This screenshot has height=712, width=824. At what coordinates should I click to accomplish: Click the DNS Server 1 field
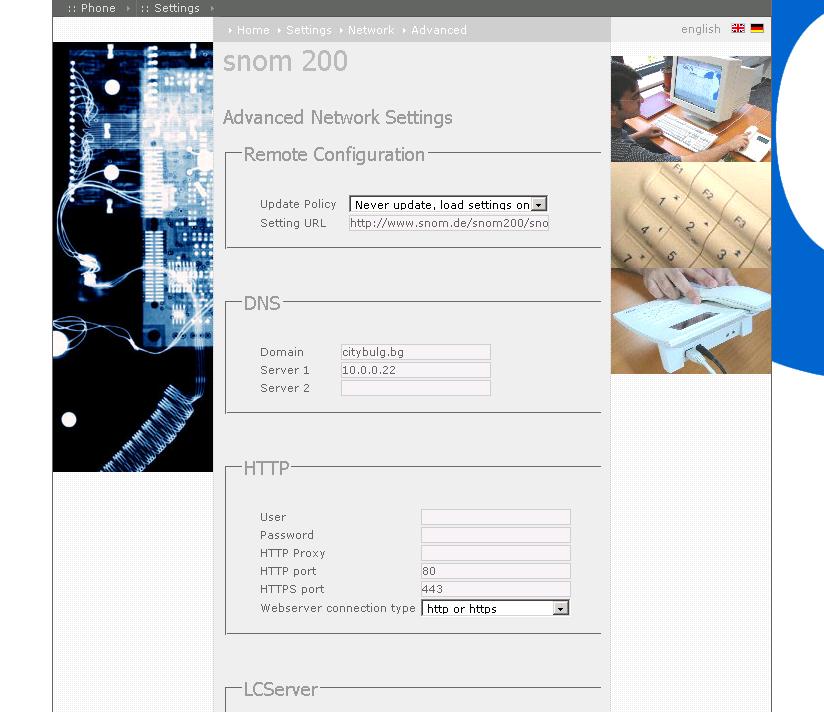click(415, 370)
